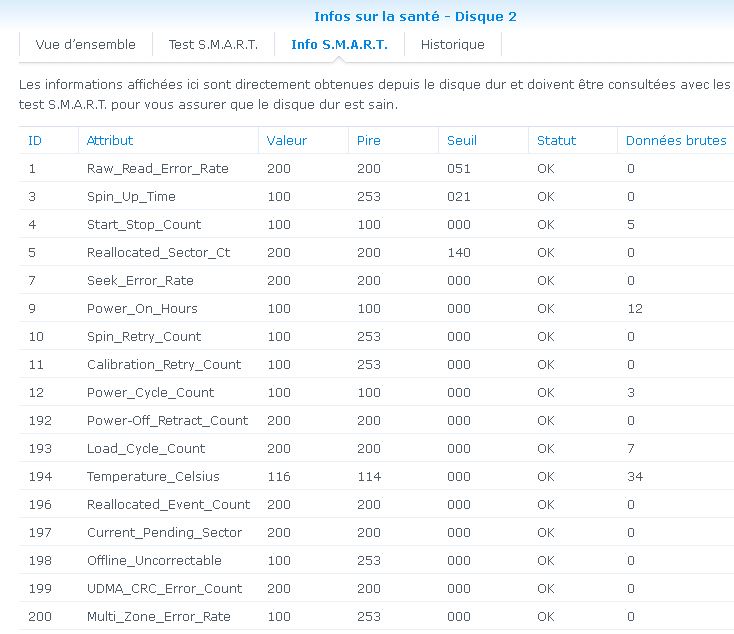The height and width of the screenshot is (634, 734).
Task: Select the Reallocated_Sector_Ct attribute
Action: [158, 252]
